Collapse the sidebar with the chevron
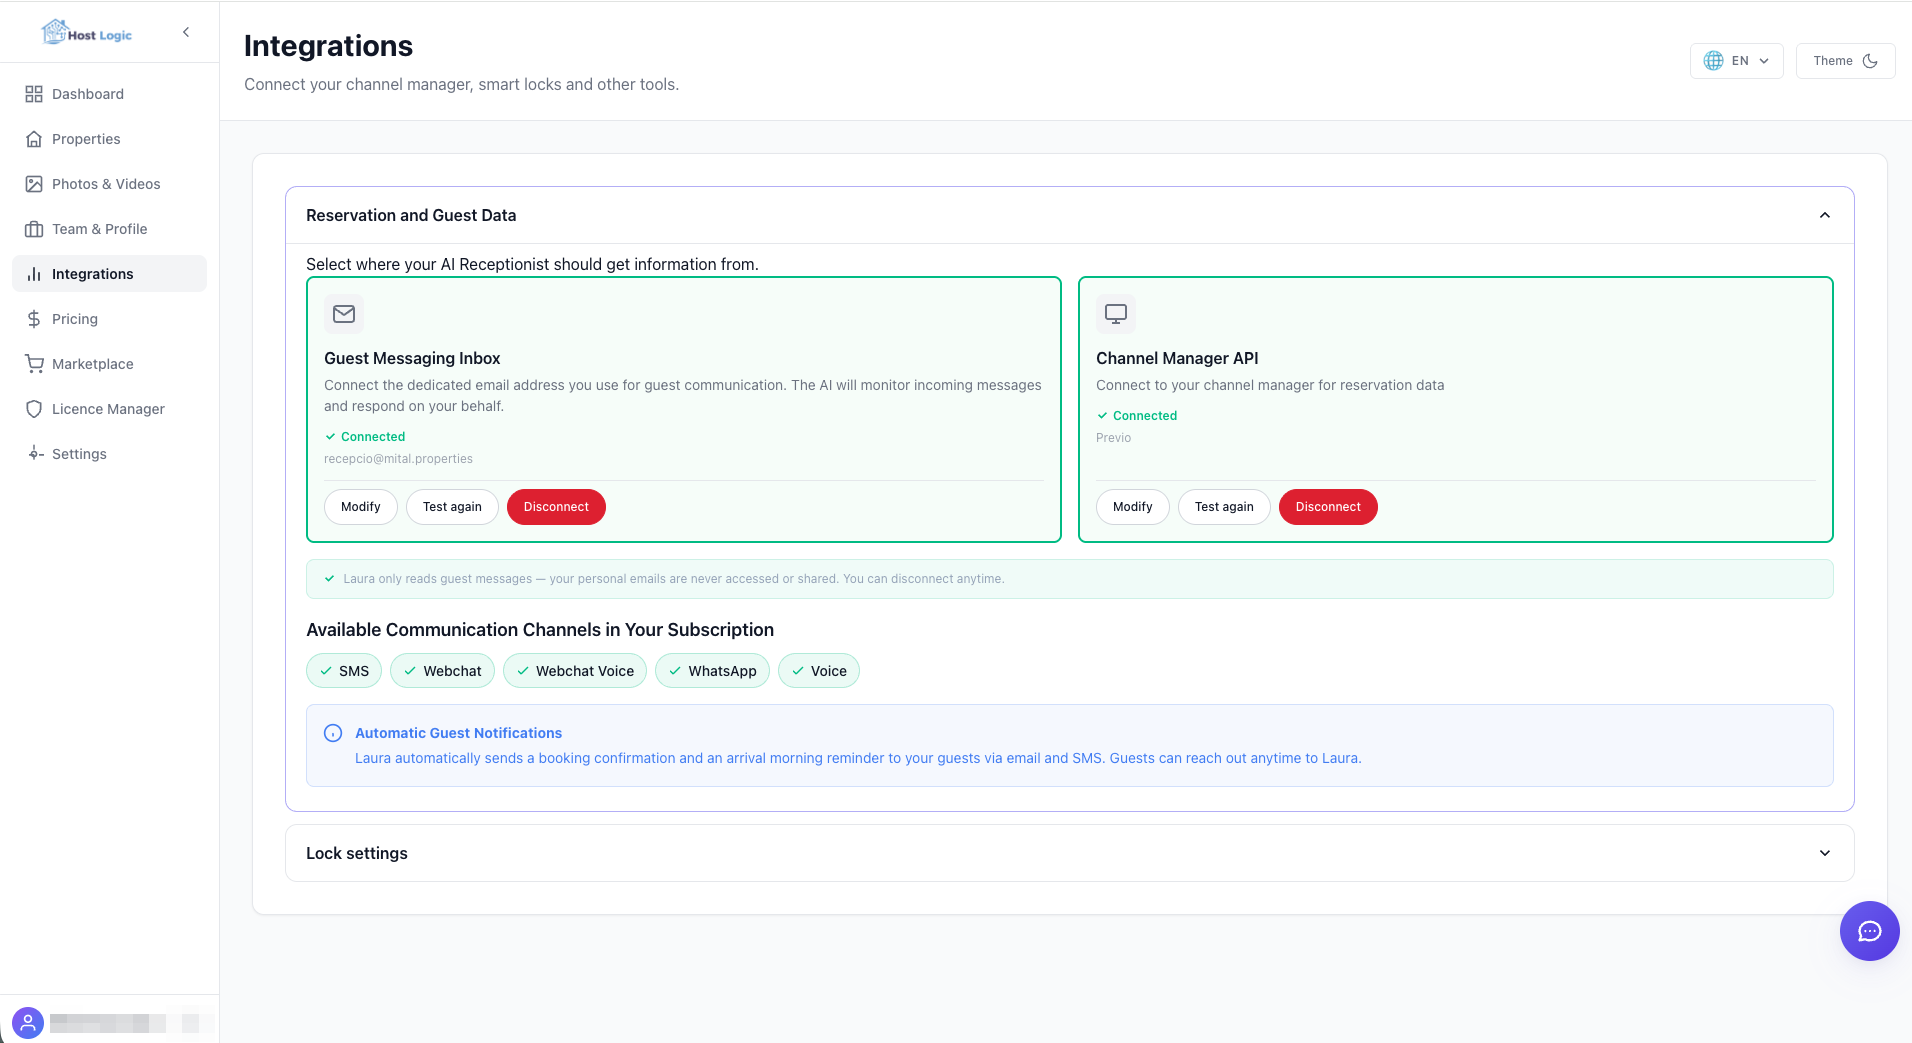 [186, 32]
